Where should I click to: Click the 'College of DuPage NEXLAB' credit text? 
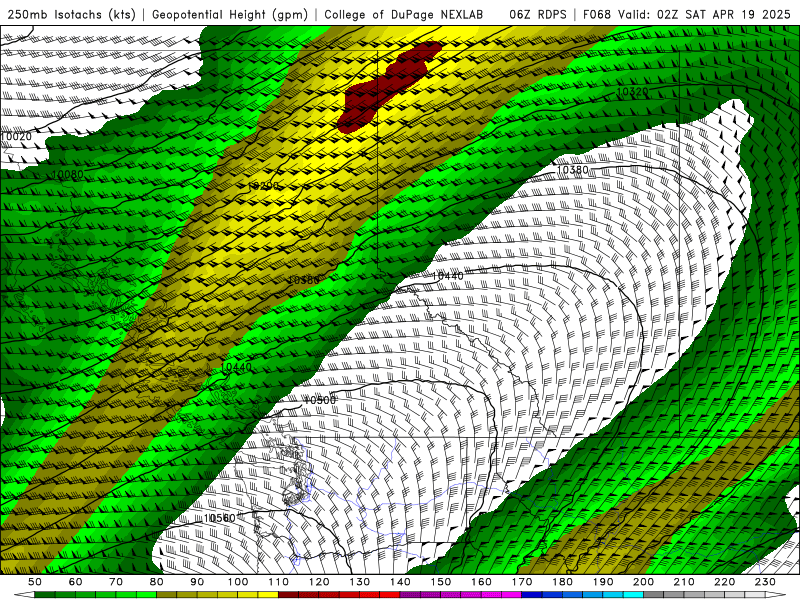pyautogui.click(x=404, y=15)
